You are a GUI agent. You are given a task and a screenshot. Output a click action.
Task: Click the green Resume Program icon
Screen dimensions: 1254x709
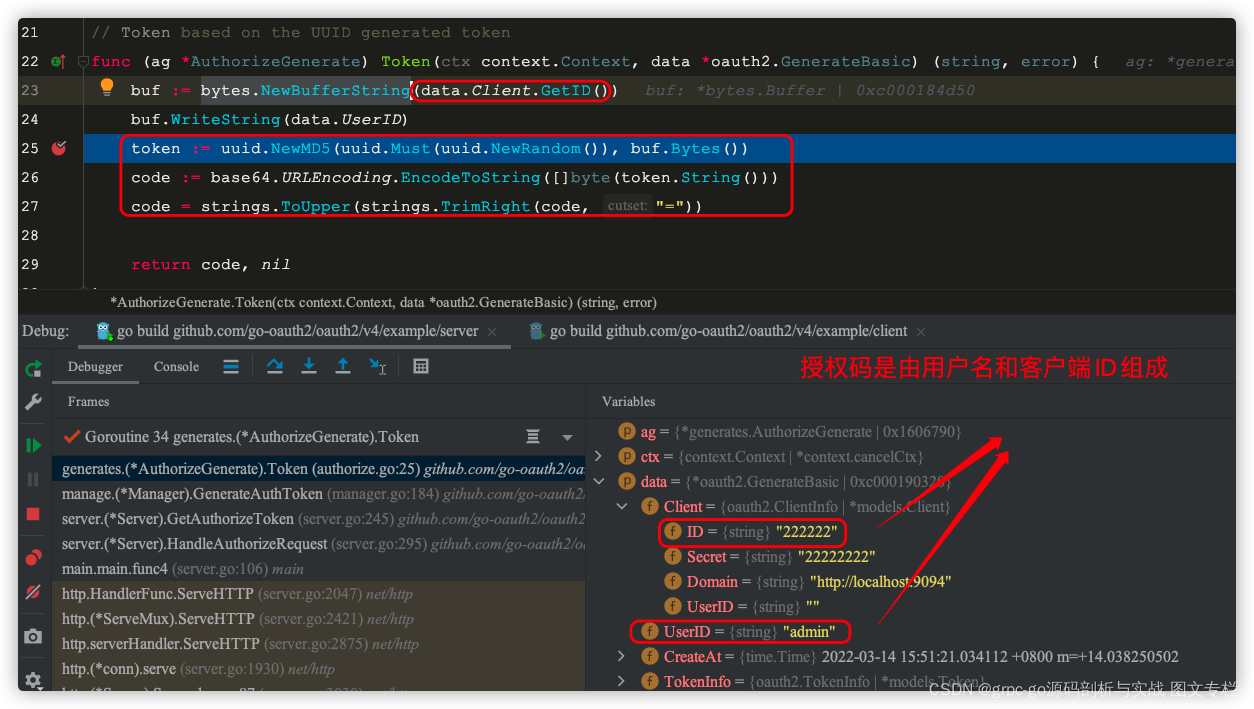click(33, 445)
